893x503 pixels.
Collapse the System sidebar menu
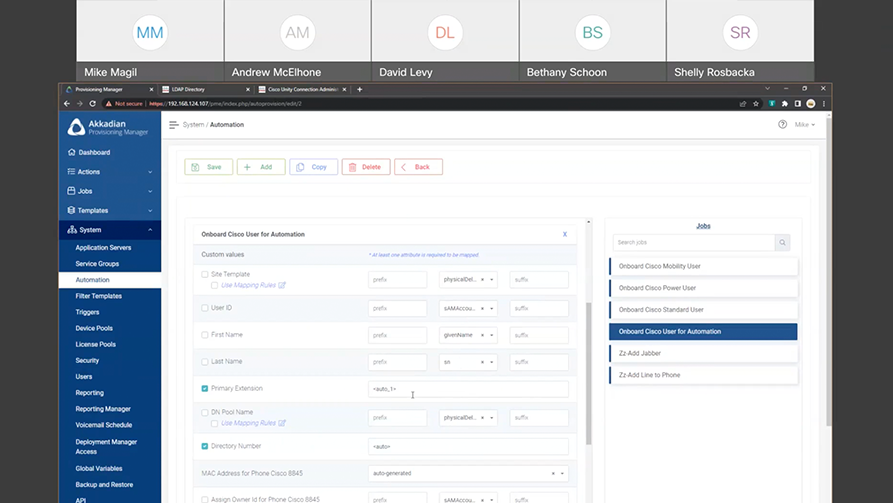[x=109, y=230]
